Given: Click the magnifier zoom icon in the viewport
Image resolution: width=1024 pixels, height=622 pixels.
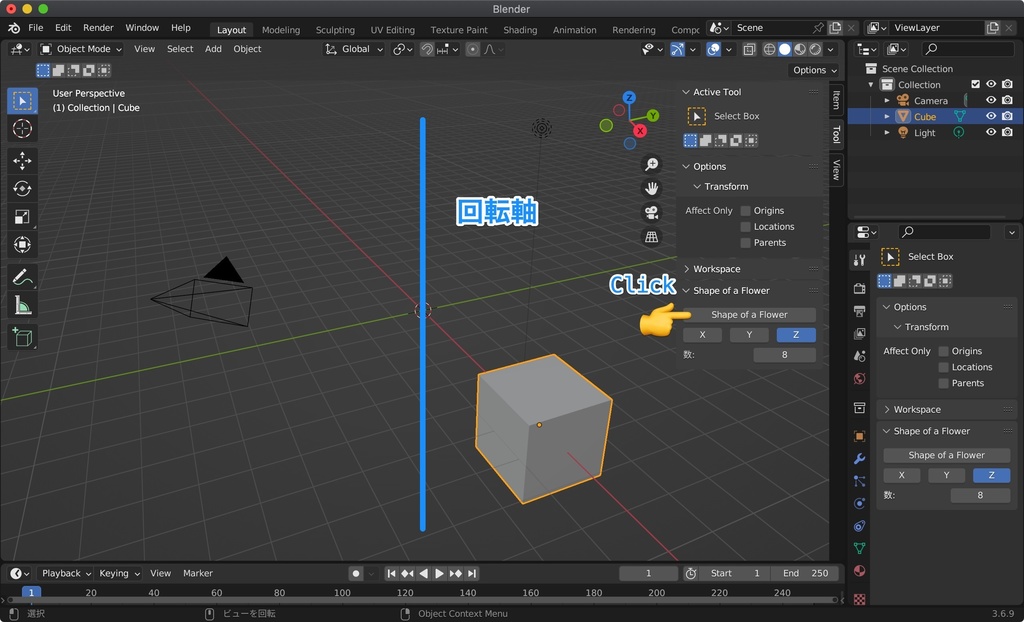Looking at the screenshot, I should coord(652,164).
